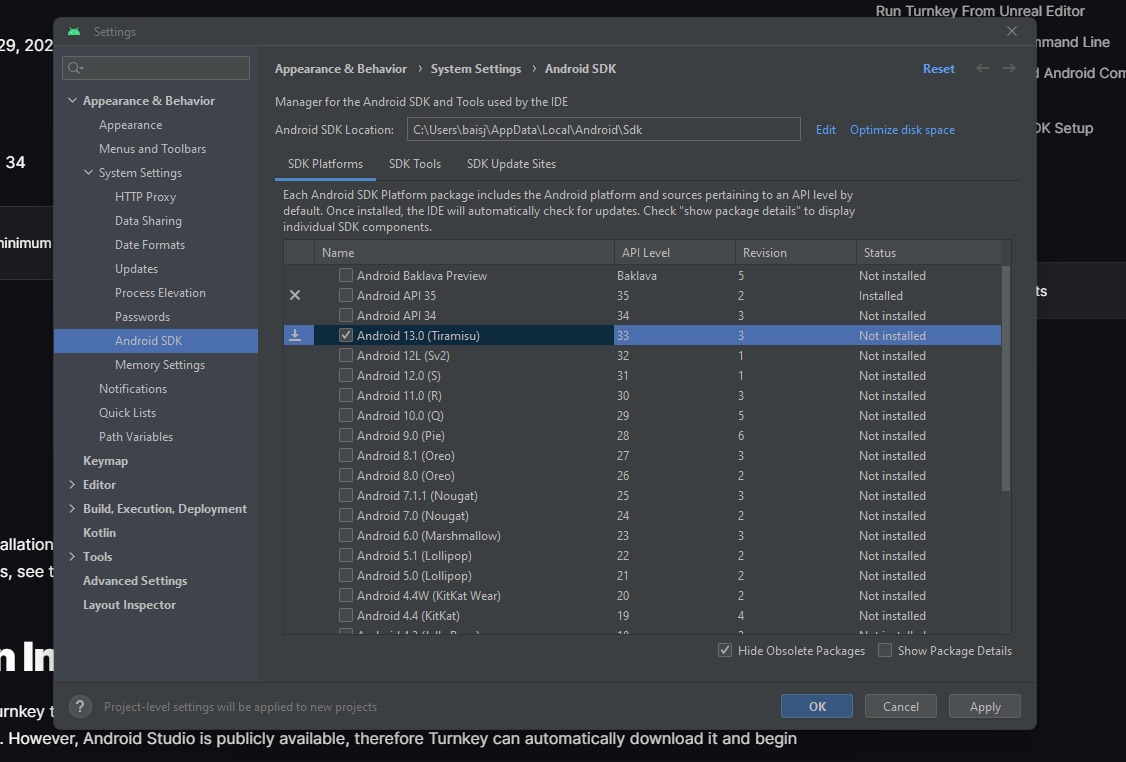1126x762 pixels.
Task: Focus the settings search field
Action: pyautogui.click(x=156, y=68)
